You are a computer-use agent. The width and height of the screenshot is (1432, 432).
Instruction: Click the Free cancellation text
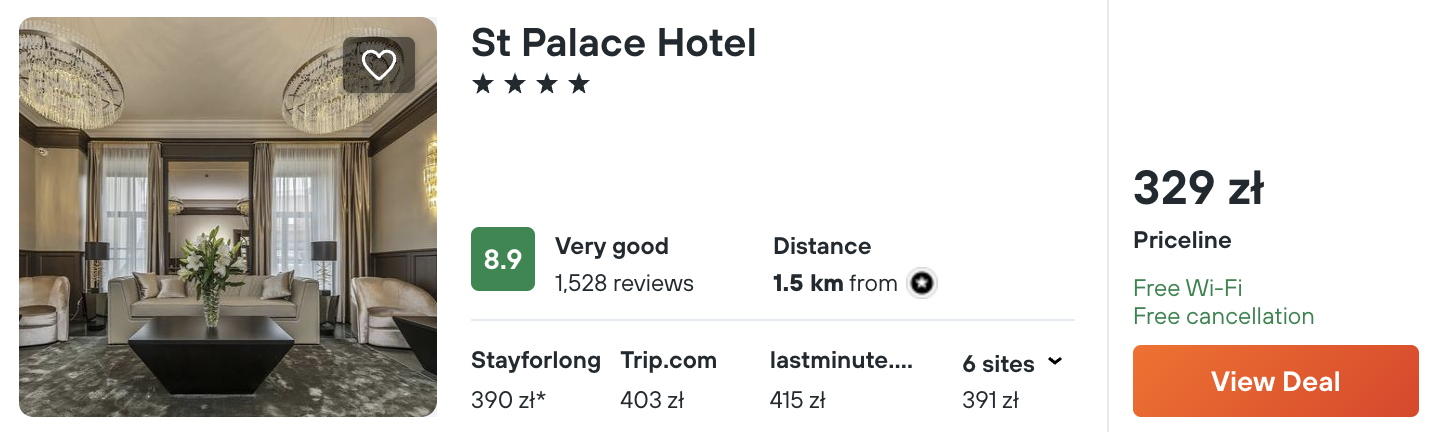pyautogui.click(x=1223, y=317)
